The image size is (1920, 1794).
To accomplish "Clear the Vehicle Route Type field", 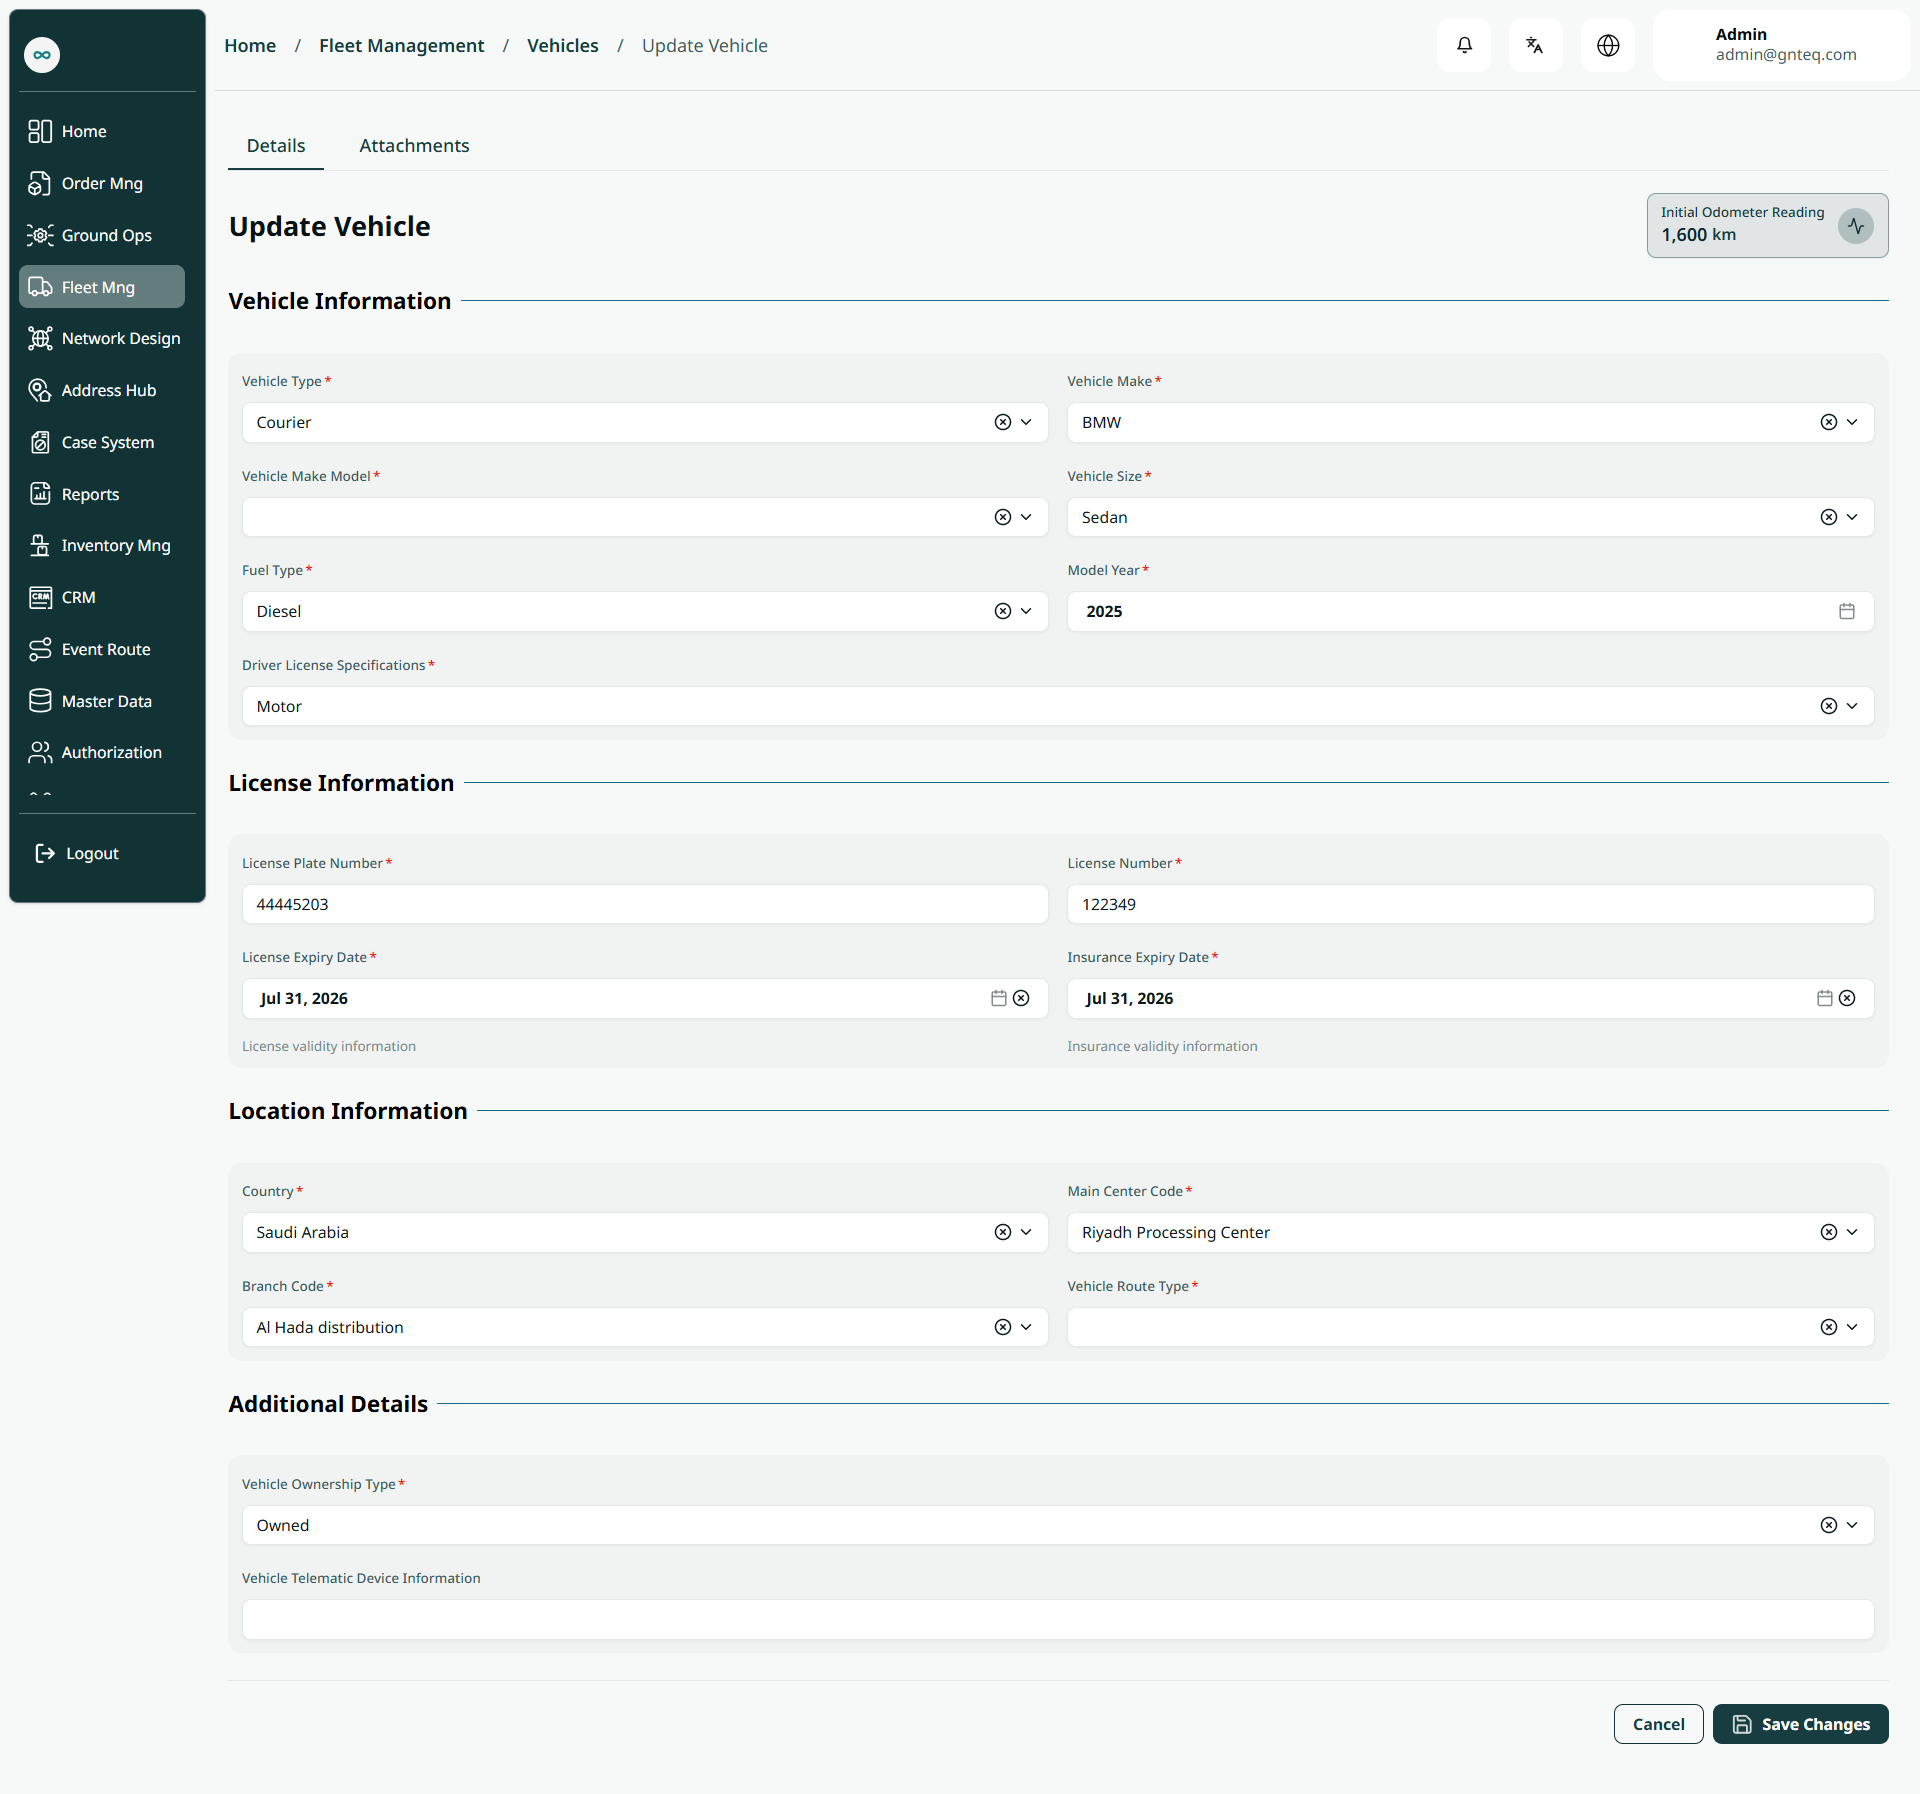I will [1829, 1327].
